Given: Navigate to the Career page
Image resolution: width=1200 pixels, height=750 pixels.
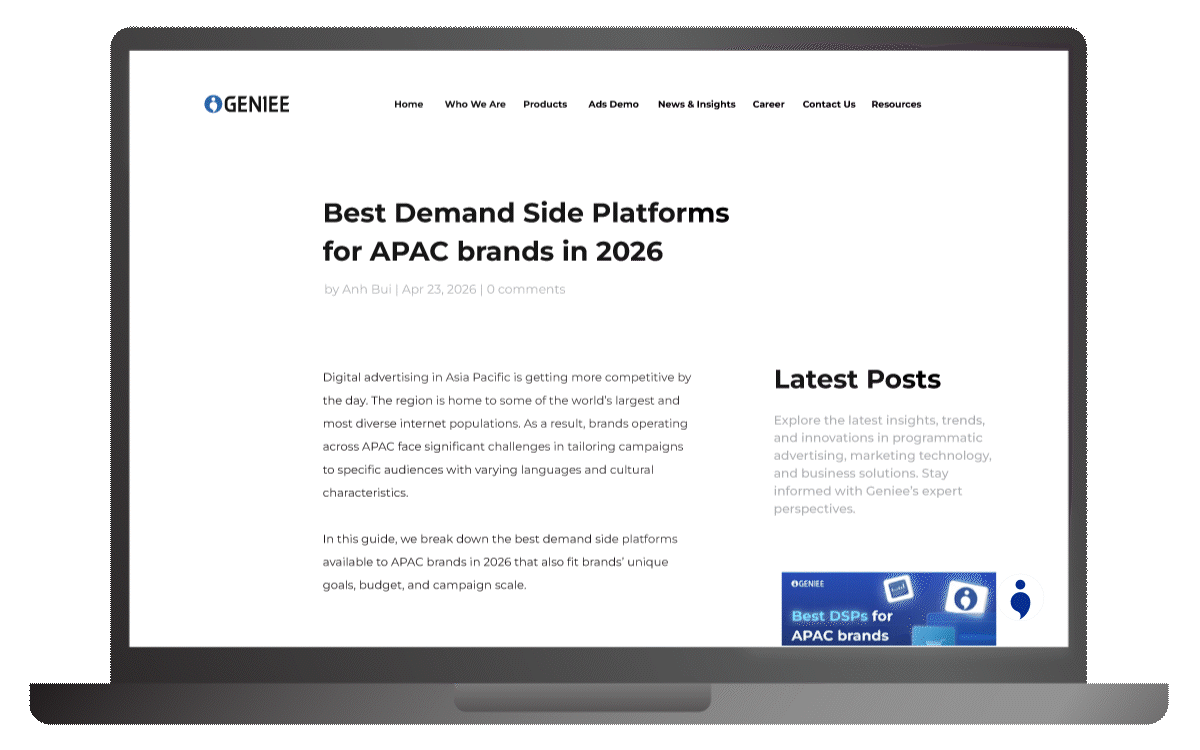Looking at the screenshot, I should tap(768, 104).
